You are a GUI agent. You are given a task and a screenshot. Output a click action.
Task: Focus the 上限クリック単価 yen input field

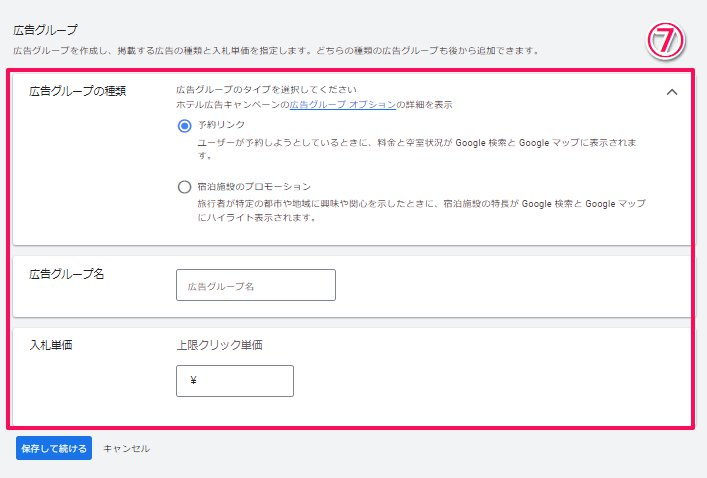235,381
